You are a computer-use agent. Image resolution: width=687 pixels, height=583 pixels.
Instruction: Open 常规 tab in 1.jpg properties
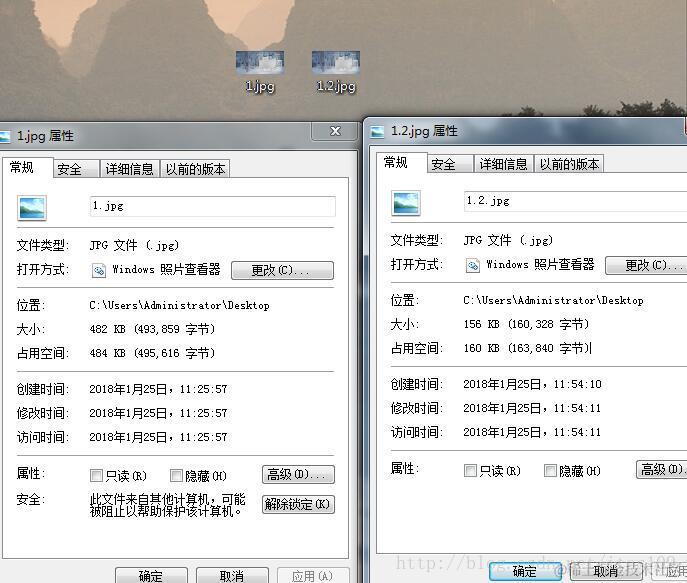[27, 167]
